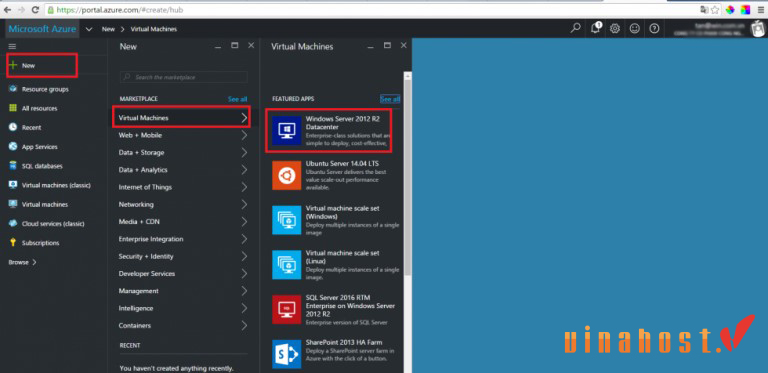
Task: Click the account avatar picture
Action: pyautogui.click(x=758, y=29)
